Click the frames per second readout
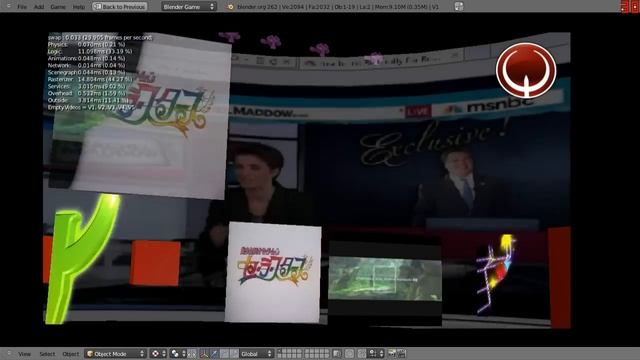This screenshot has width=640, height=360. [100, 38]
